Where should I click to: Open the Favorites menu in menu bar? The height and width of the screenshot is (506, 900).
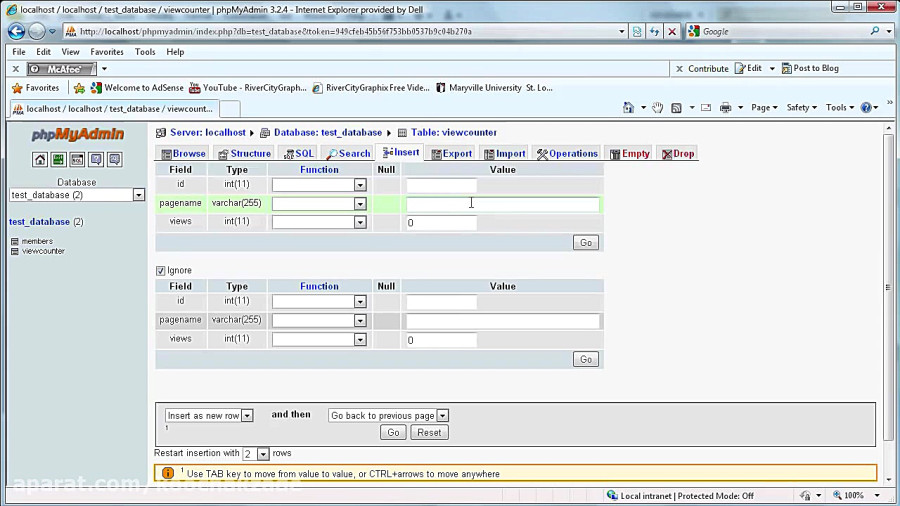107,52
